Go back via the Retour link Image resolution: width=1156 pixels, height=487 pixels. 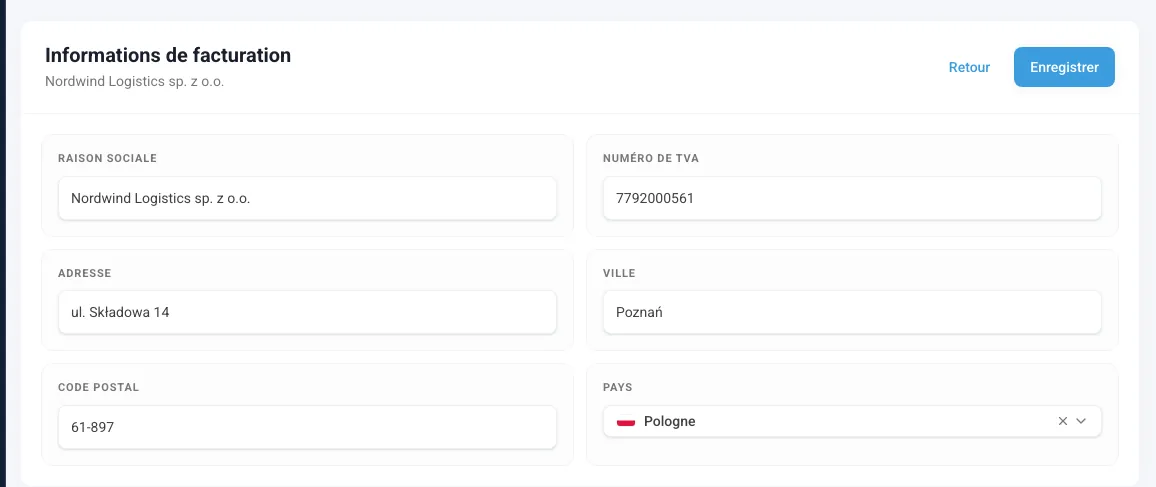[969, 67]
